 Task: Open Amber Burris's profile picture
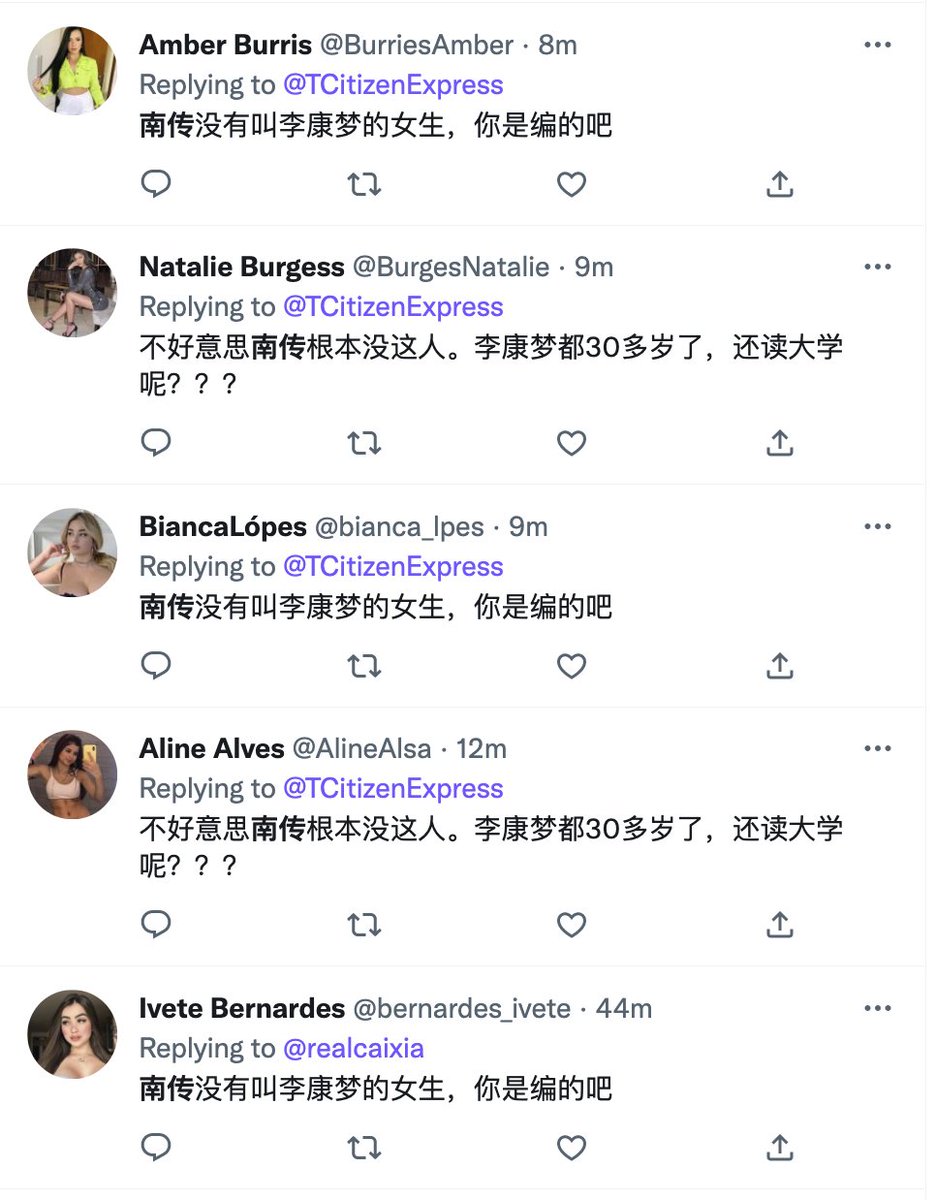pos(72,70)
